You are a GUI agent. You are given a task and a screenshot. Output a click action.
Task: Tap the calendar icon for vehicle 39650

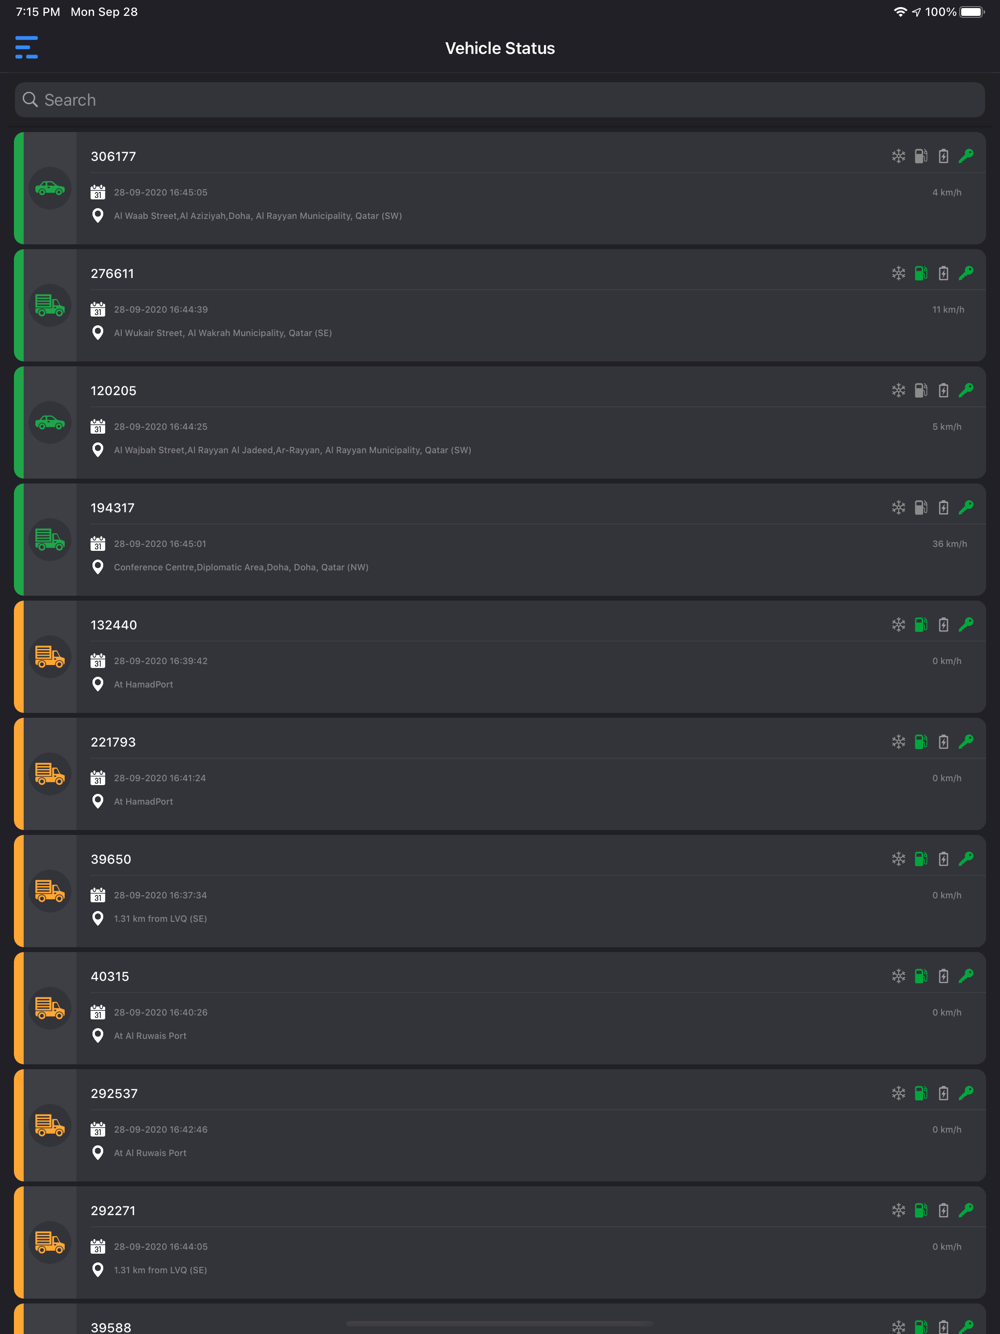tap(98, 895)
